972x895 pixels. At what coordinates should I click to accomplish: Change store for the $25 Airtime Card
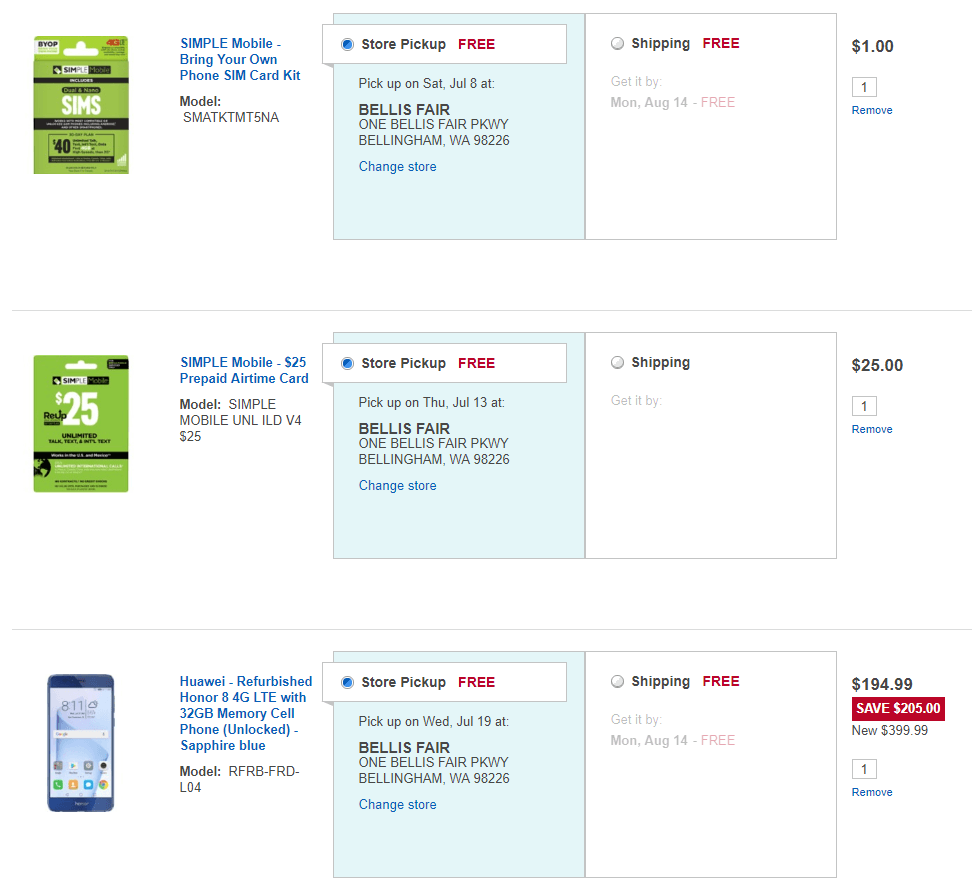[397, 486]
